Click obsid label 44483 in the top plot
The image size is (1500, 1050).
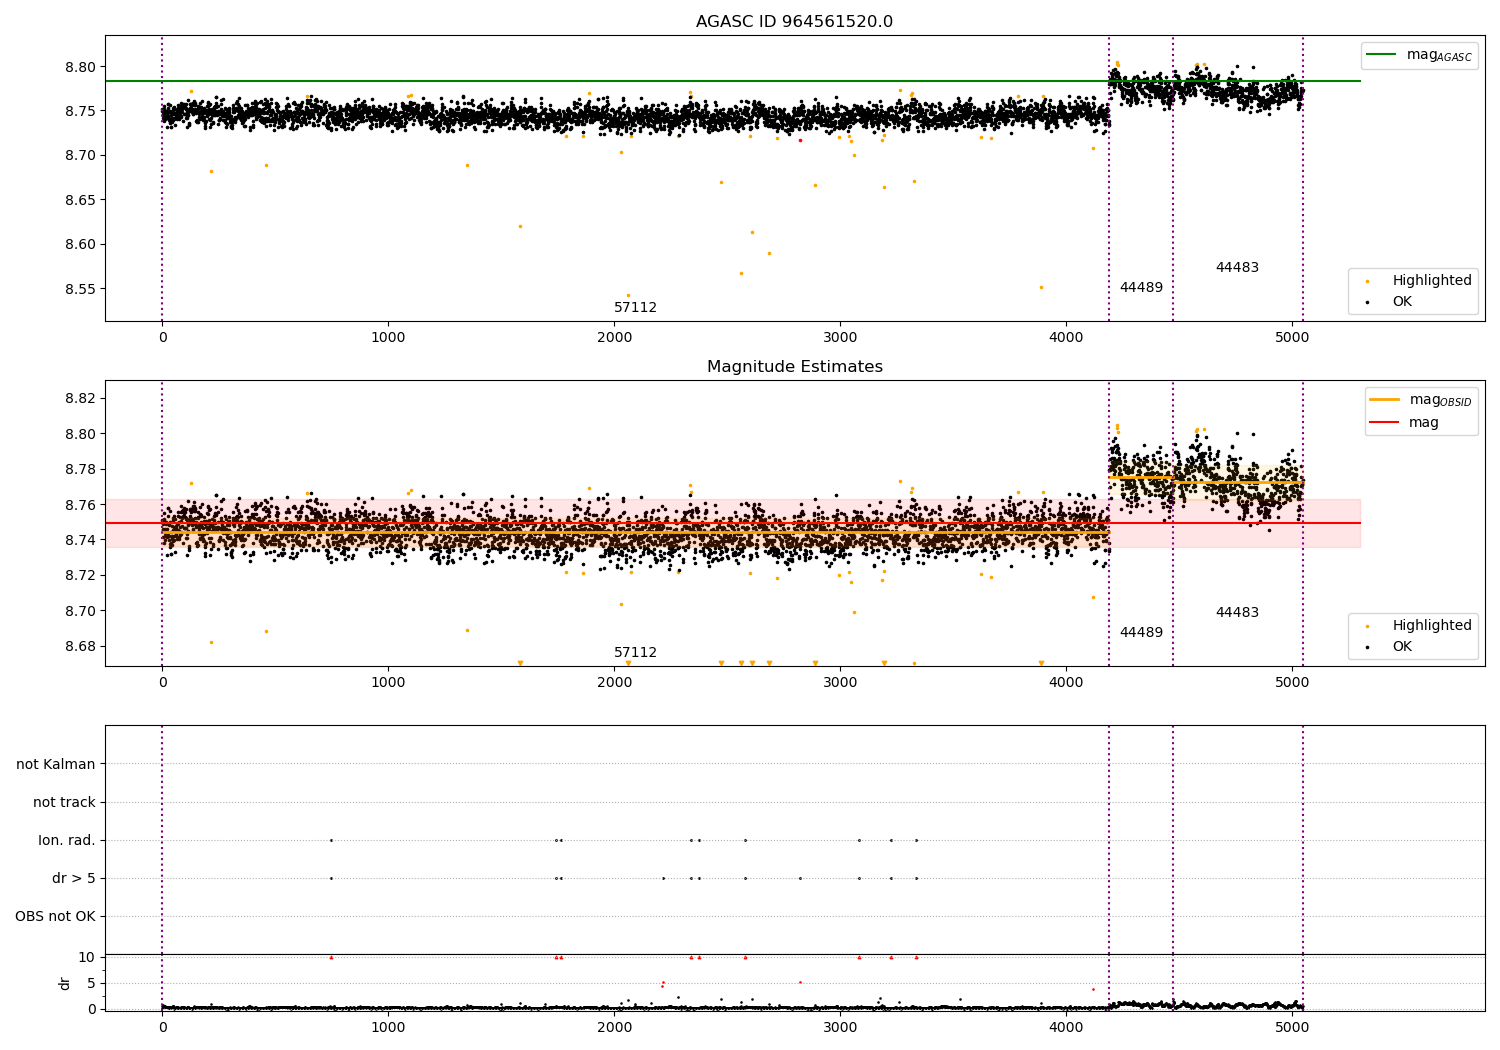point(1237,267)
